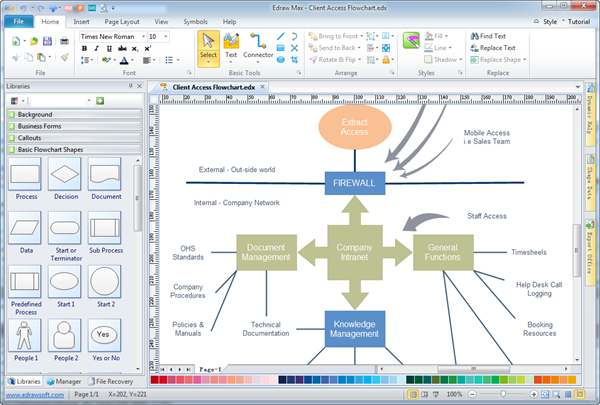The width and height of the screenshot is (600, 405).
Task: Click the Yes or No shape
Action: [x=104, y=336]
